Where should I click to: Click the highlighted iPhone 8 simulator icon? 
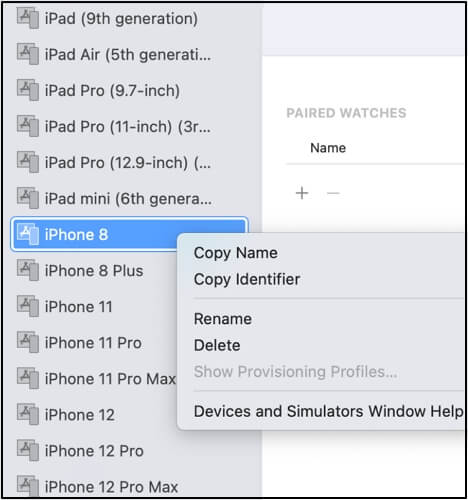(x=28, y=234)
